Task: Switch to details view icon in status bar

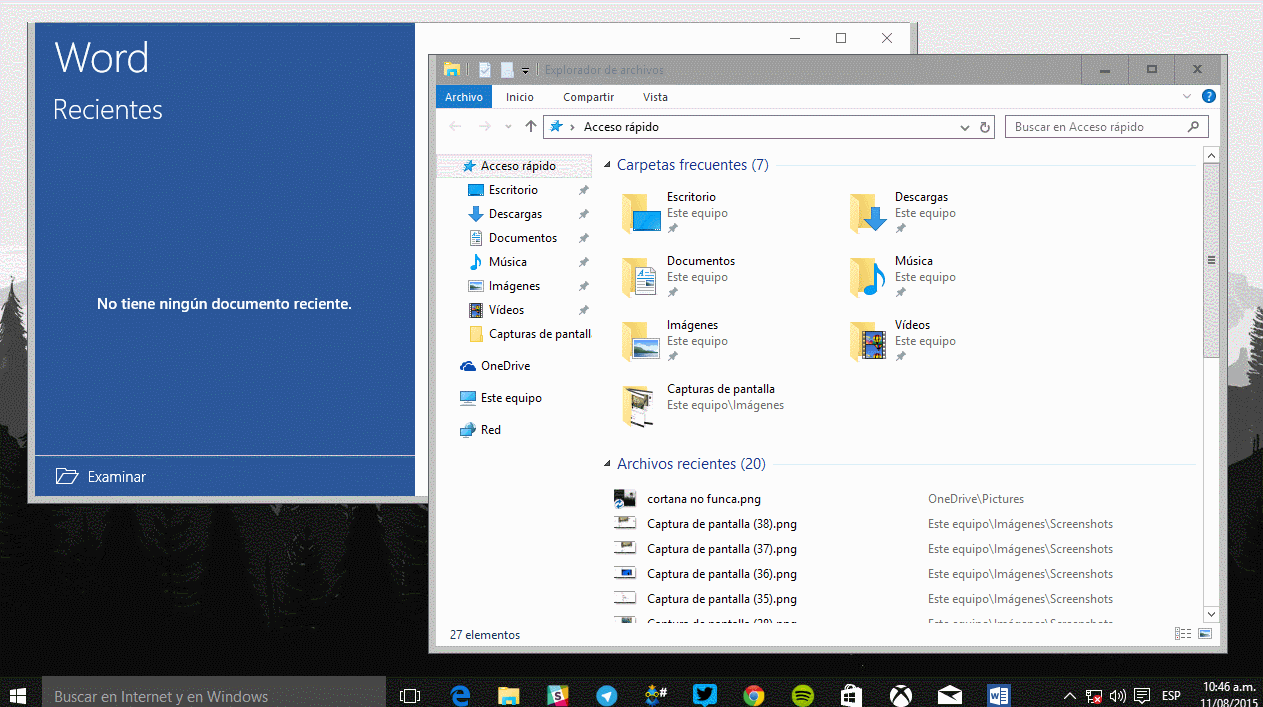Action: pos(1183,634)
